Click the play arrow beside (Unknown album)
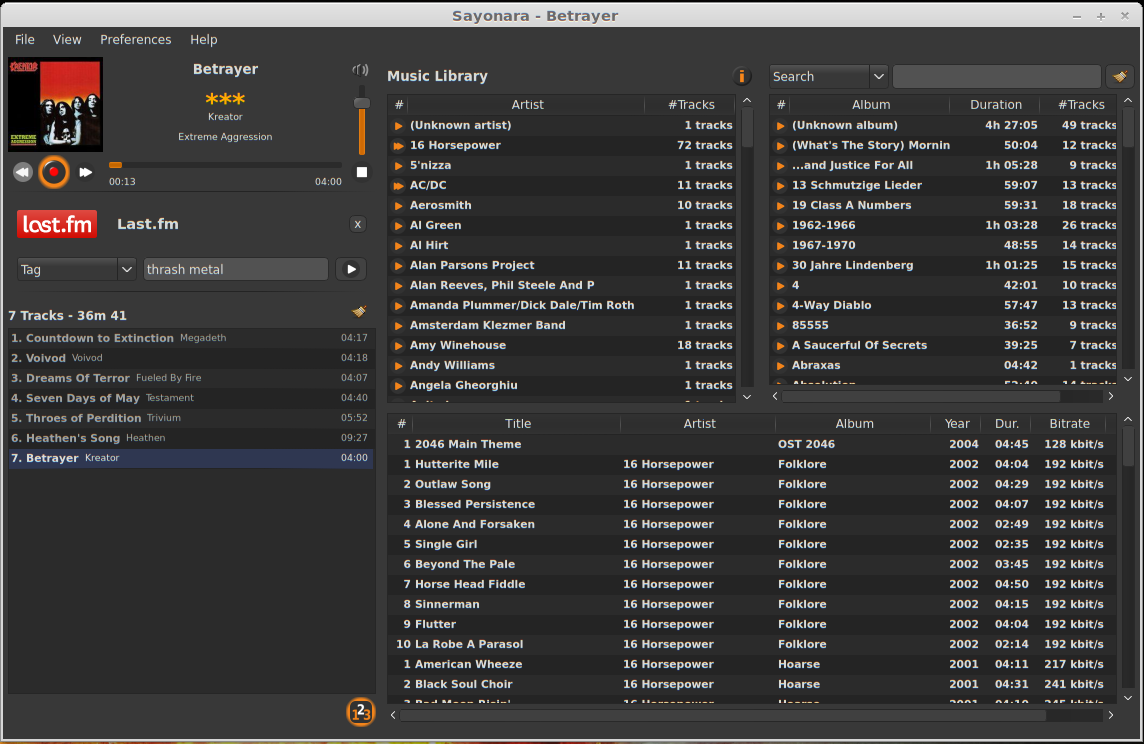Image resolution: width=1144 pixels, height=744 pixels. 781,125
